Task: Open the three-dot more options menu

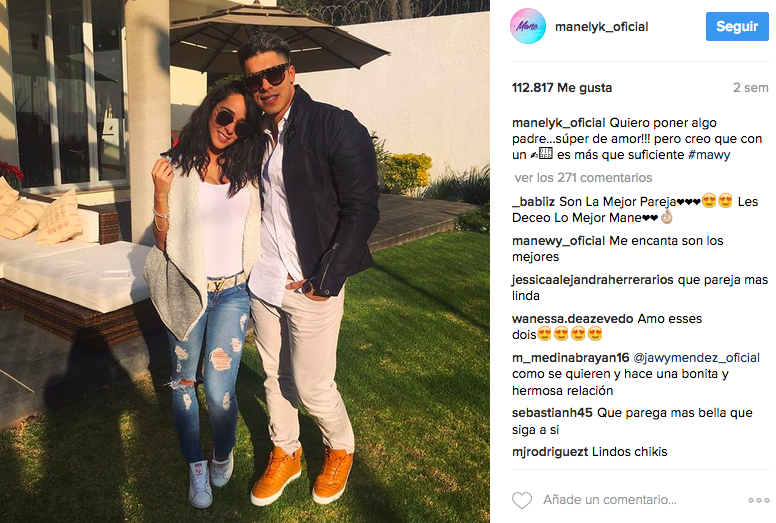Action: [758, 500]
